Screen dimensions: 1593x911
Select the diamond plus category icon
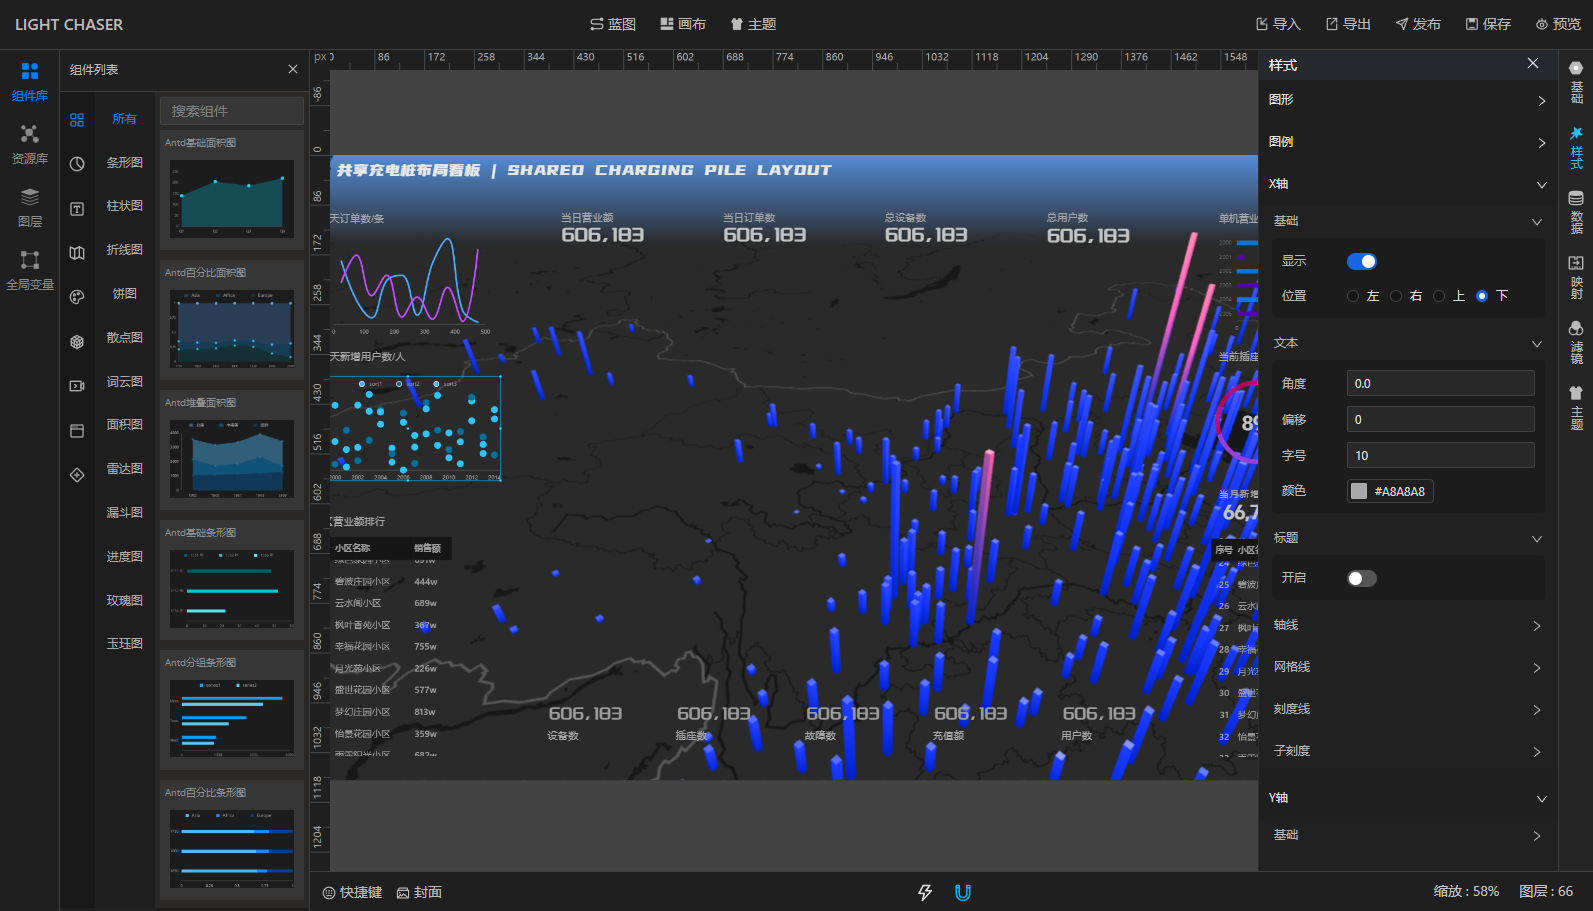[77, 475]
